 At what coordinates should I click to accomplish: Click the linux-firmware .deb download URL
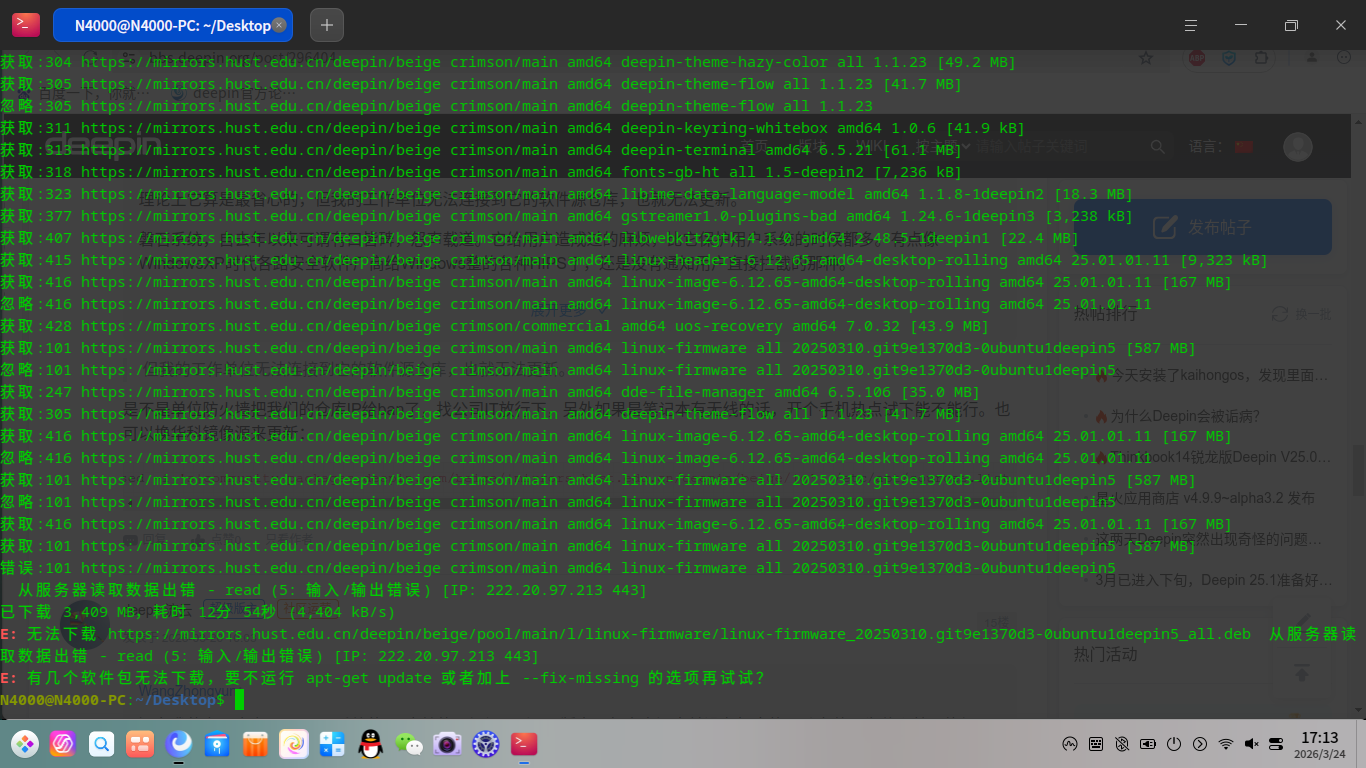[x=679, y=634]
